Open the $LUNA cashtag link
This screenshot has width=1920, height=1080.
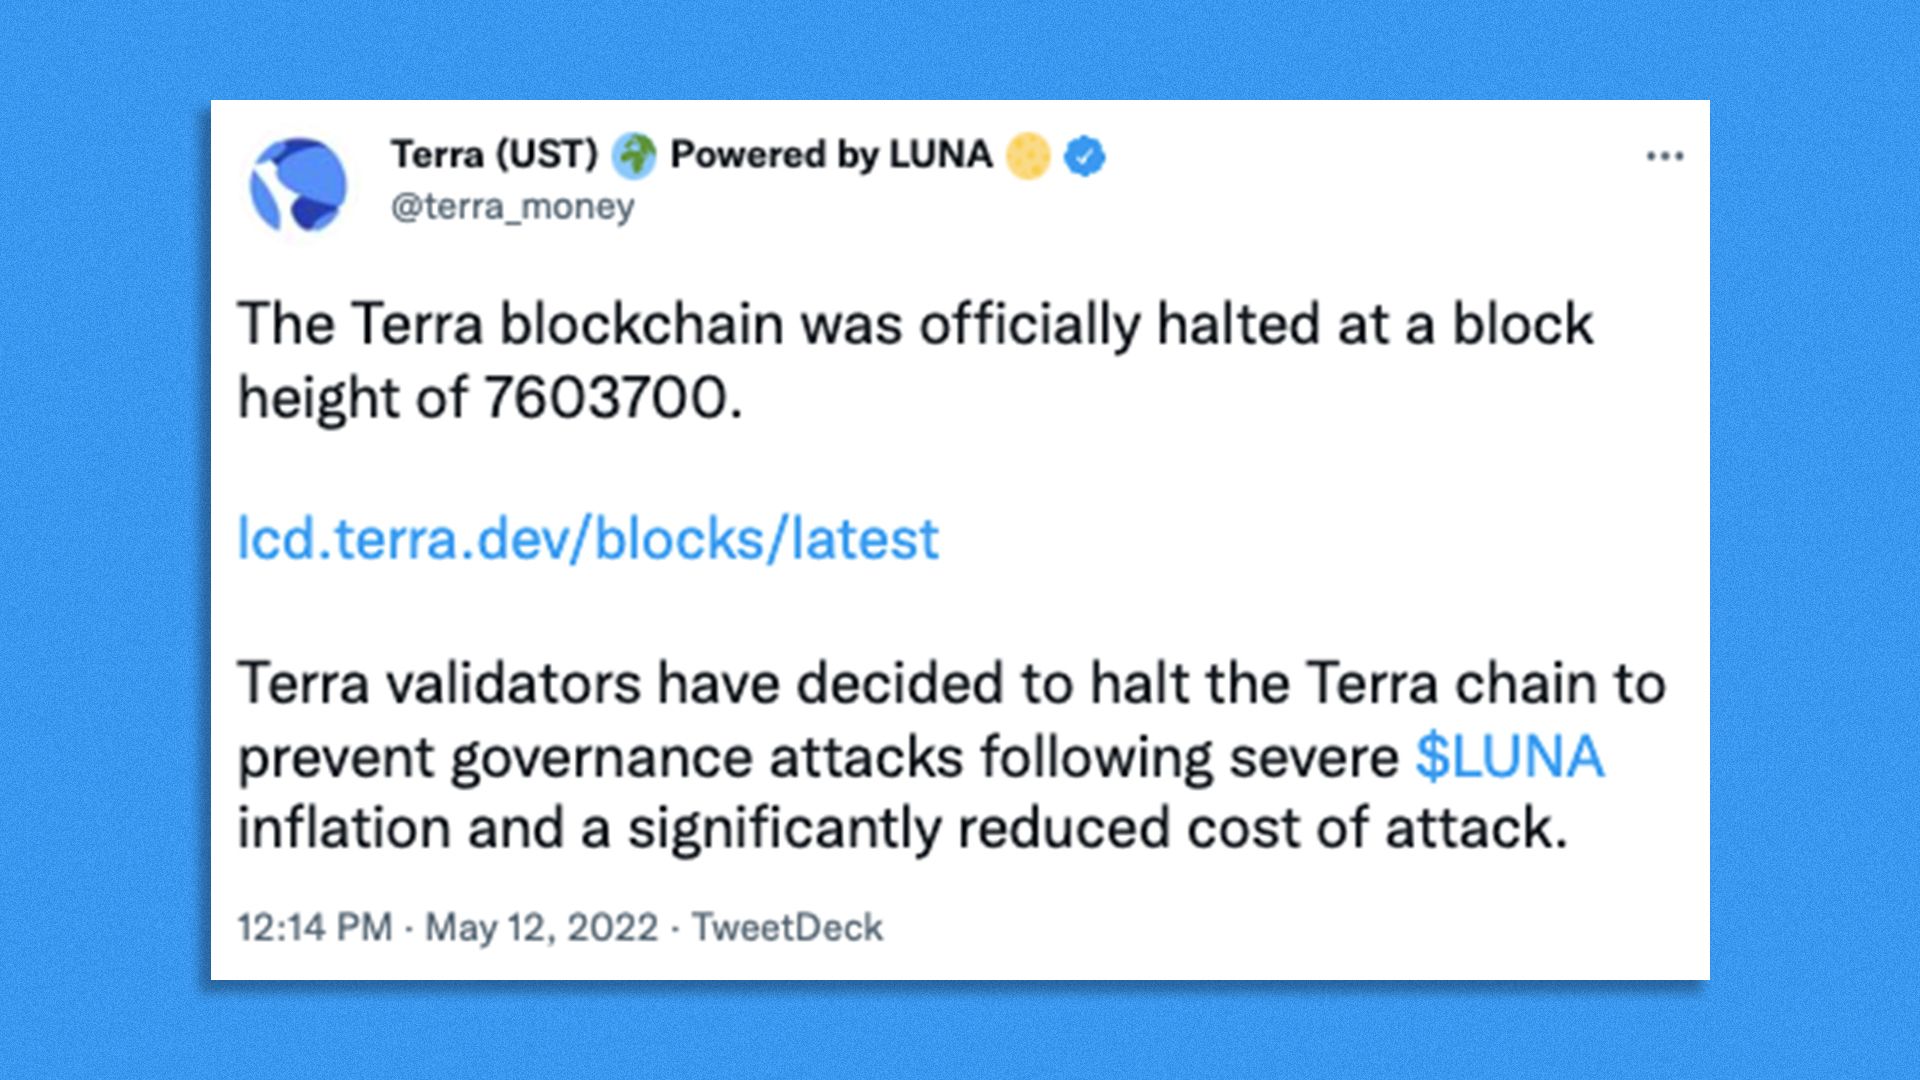point(1510,757)
